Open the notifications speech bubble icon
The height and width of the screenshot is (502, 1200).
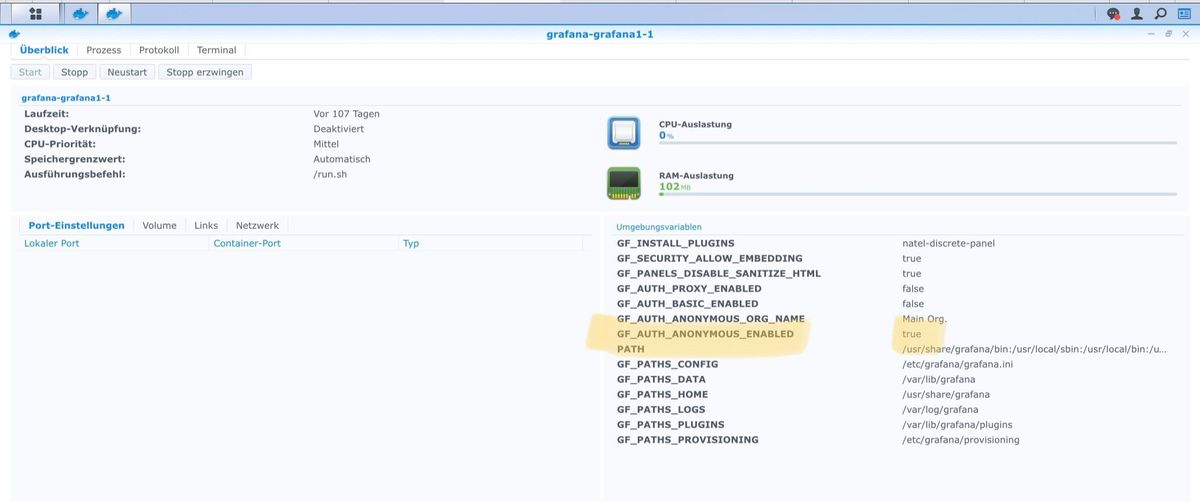(x=1114, y=14)
